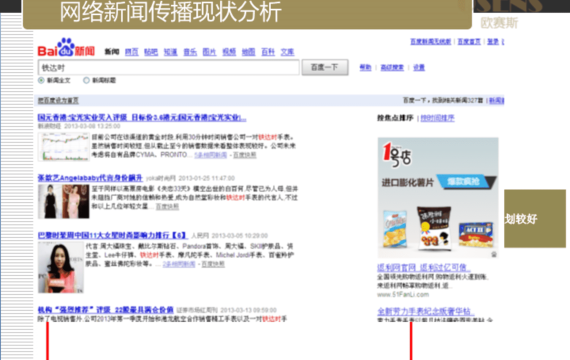This screenshot has width=570, height=360.
Task: Open the 高级搜索 link
Action: tap(392, 68)
